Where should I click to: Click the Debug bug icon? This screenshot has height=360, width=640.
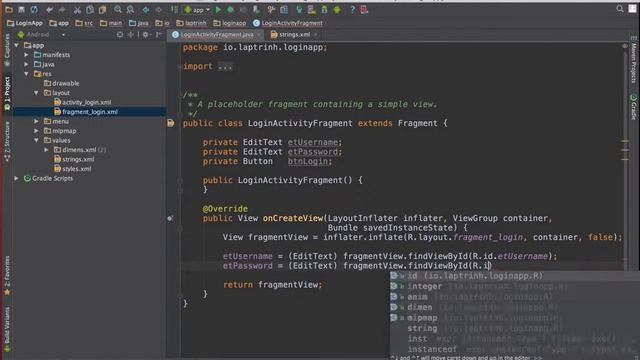231,9
